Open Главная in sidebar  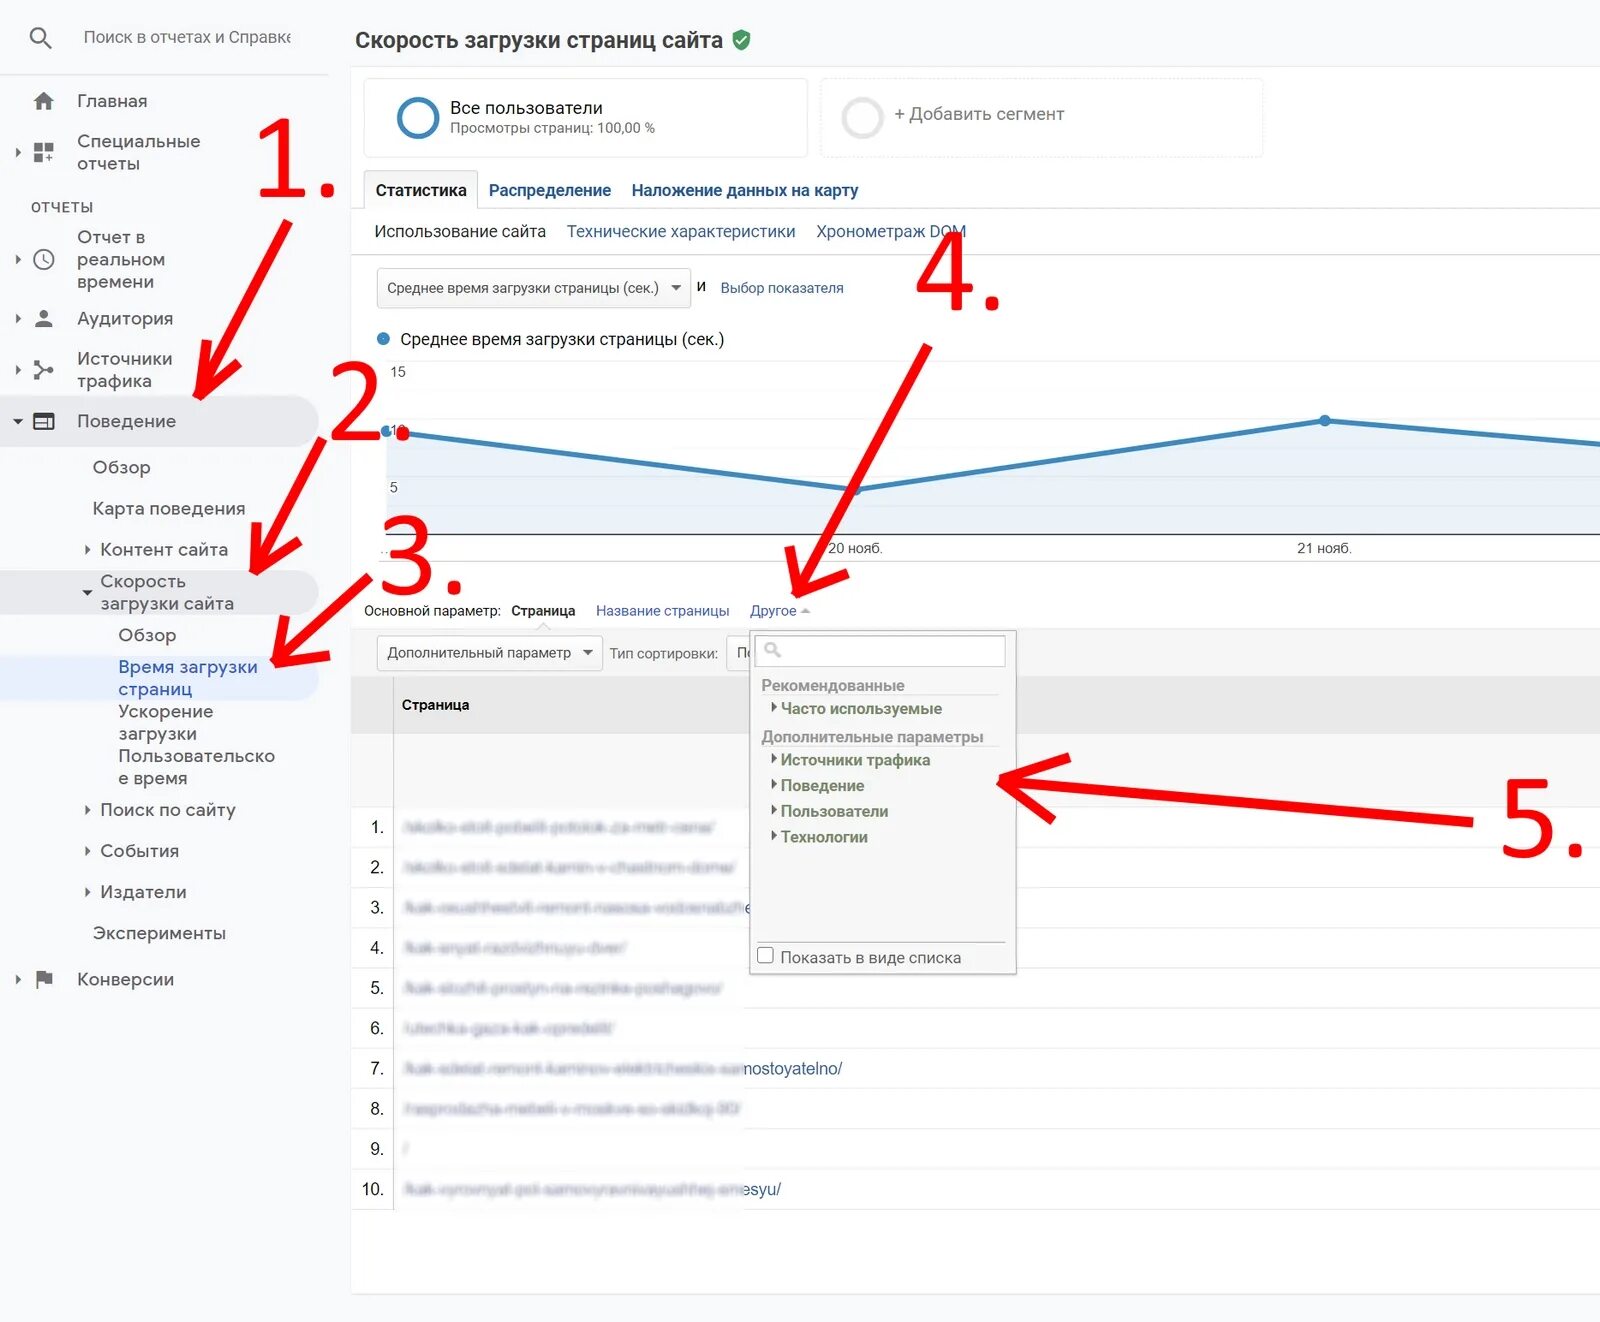tap(112, 101)
